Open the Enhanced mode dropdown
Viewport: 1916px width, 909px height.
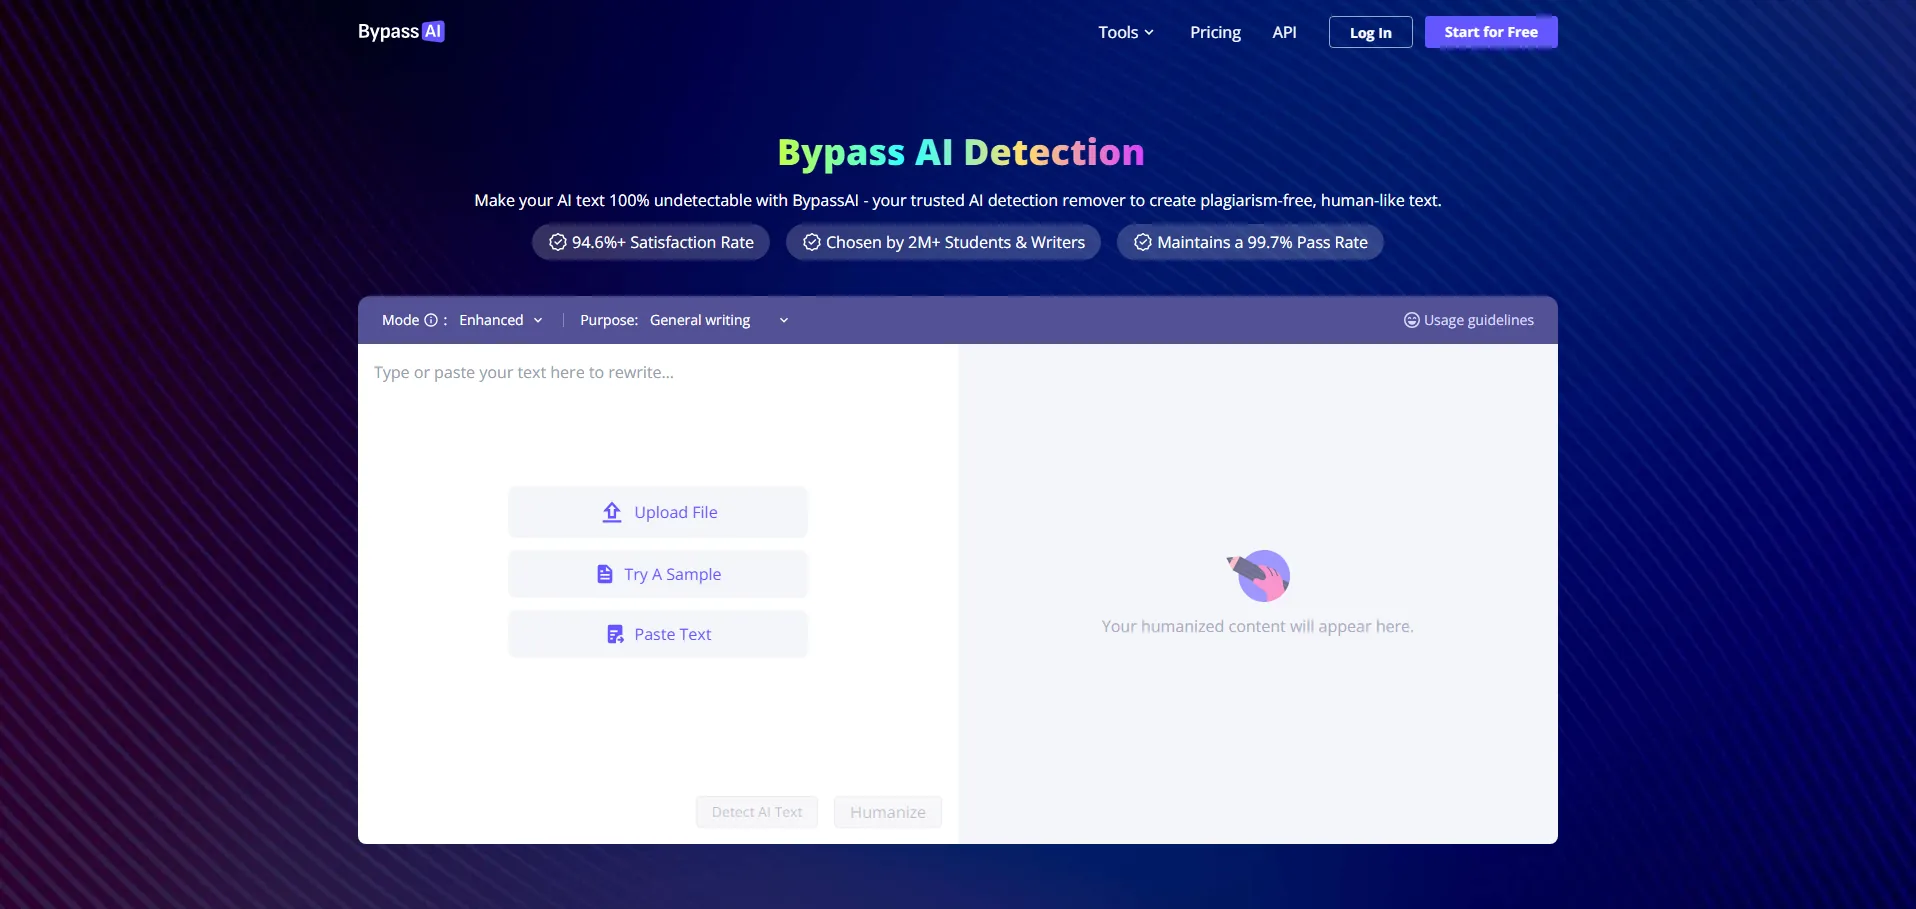pos(500,320)
